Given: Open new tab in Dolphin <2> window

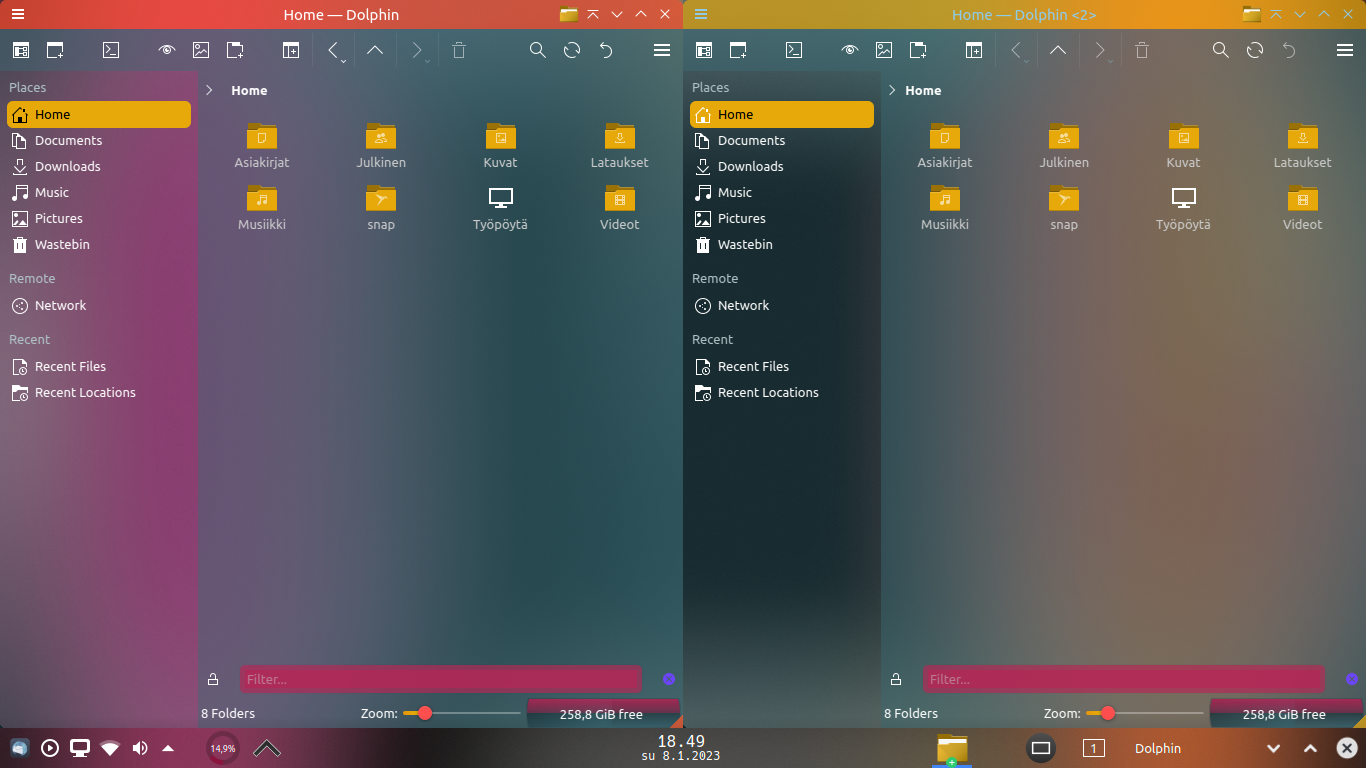Looking at the screenshot, I should pyautogui.click(x=738, y=50).
